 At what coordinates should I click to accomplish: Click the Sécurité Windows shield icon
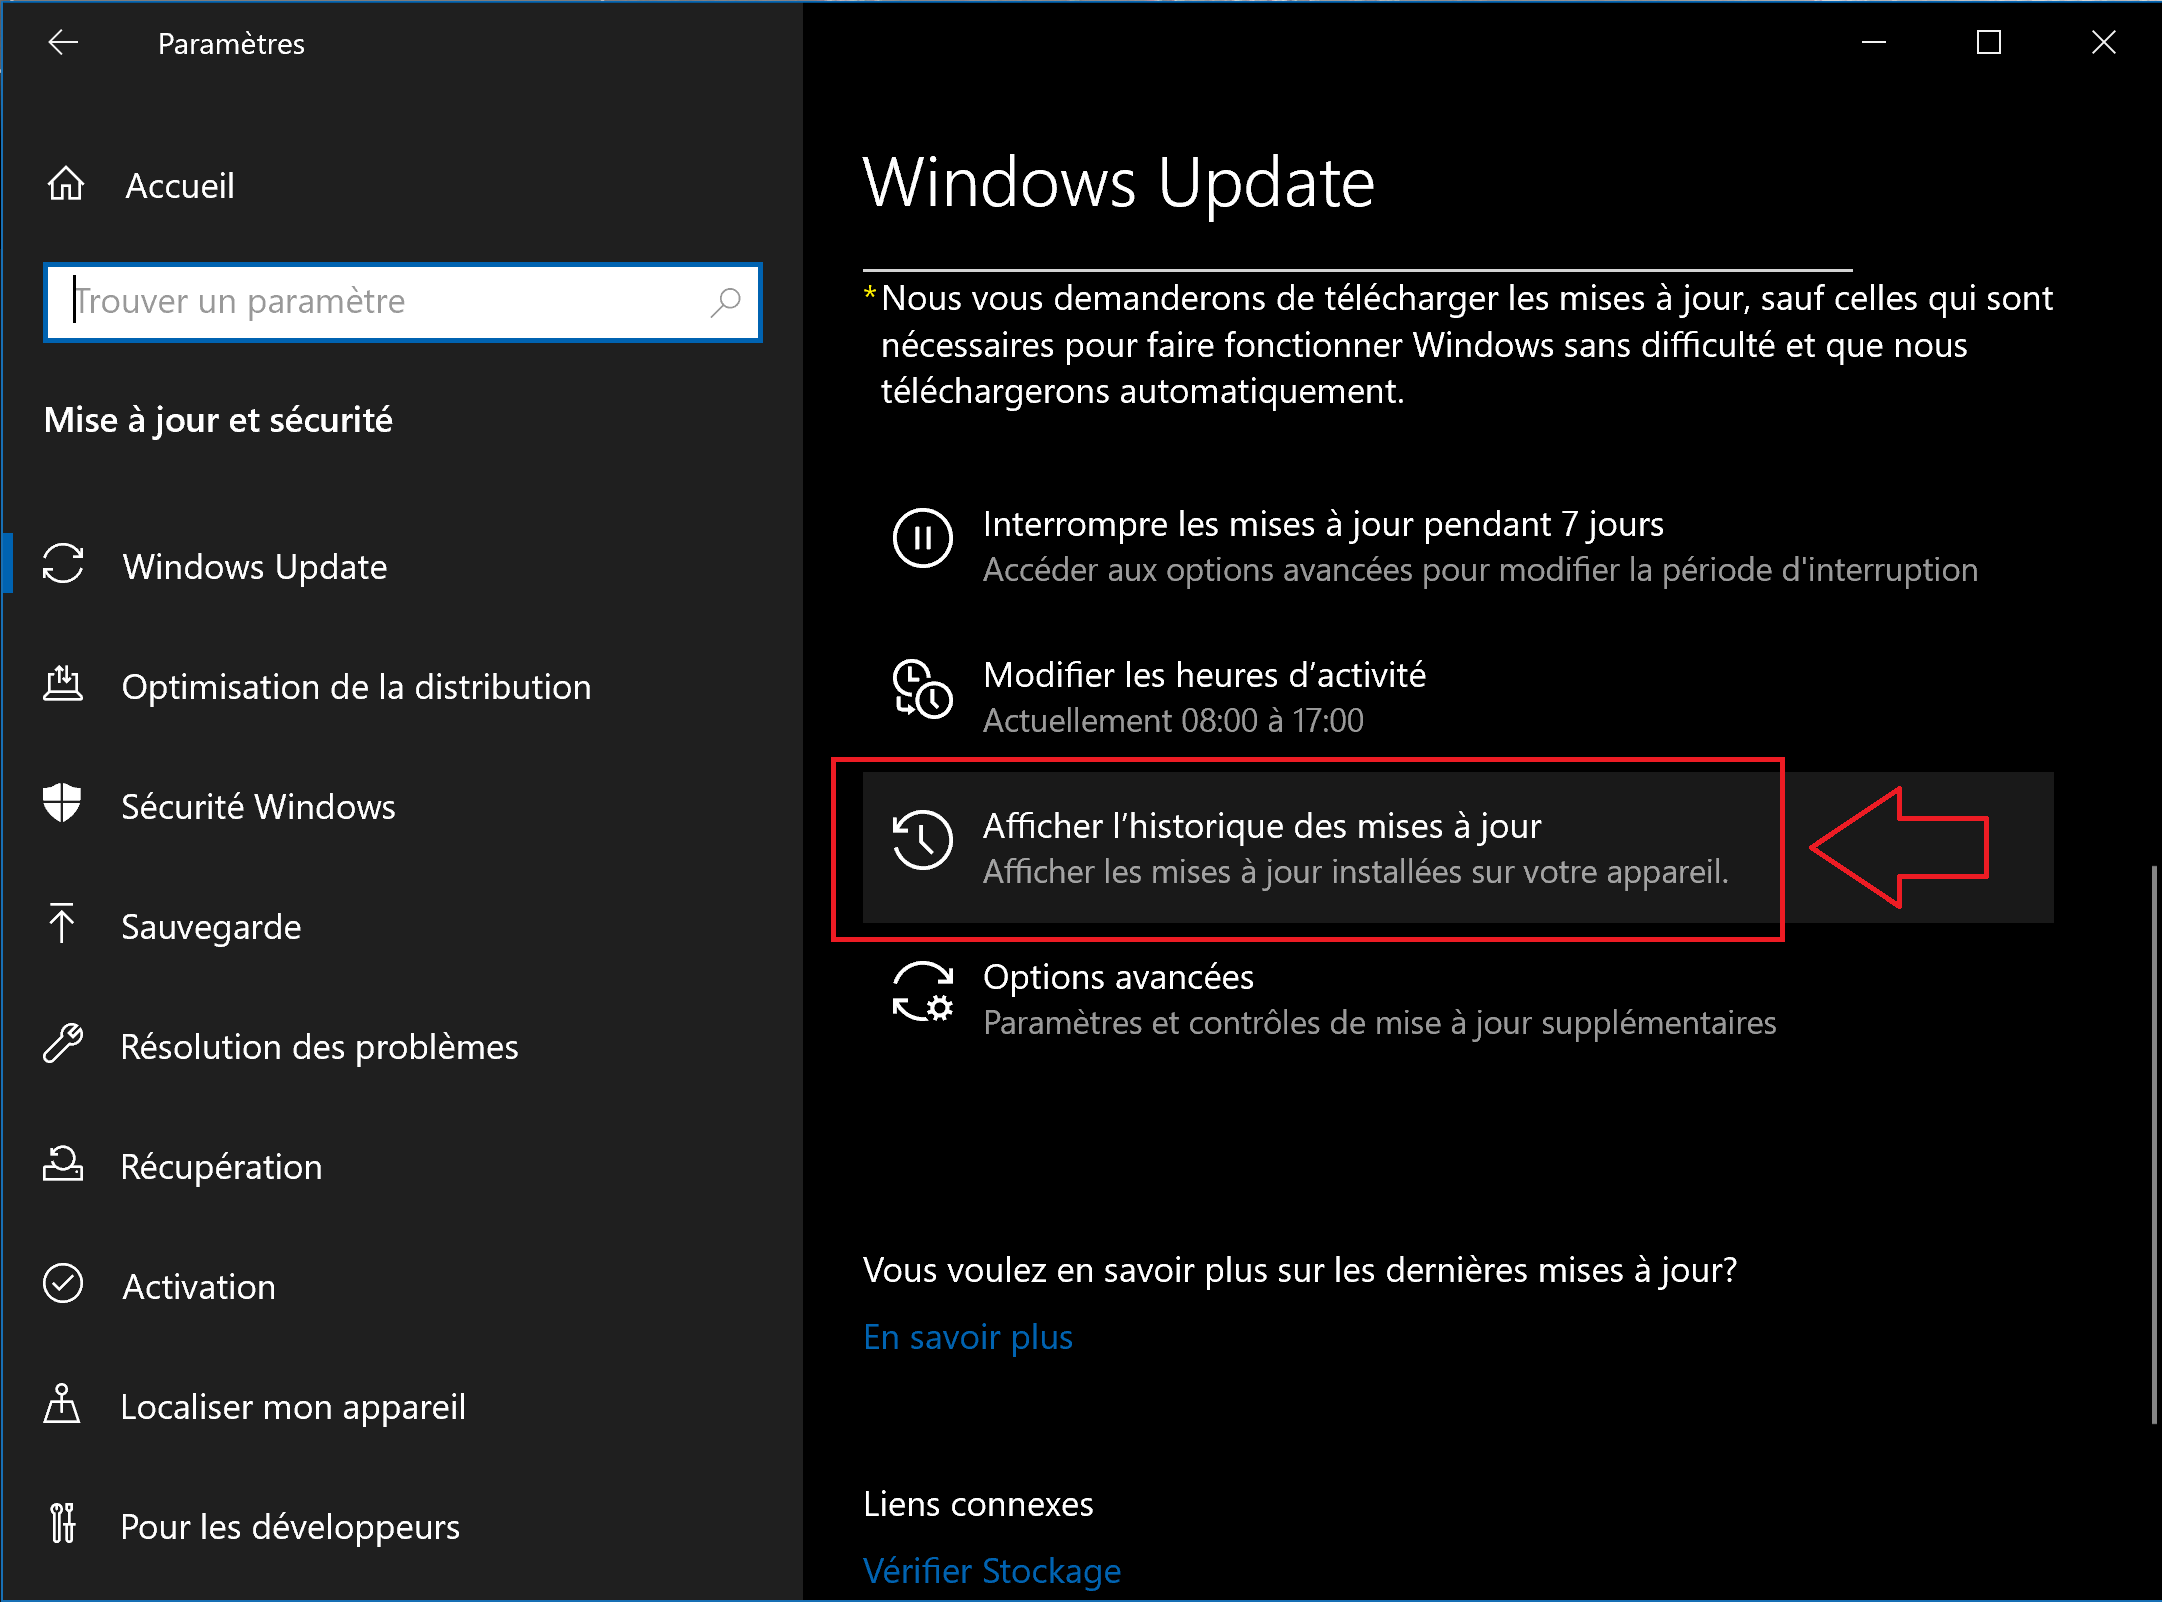(x=62, y=805)
